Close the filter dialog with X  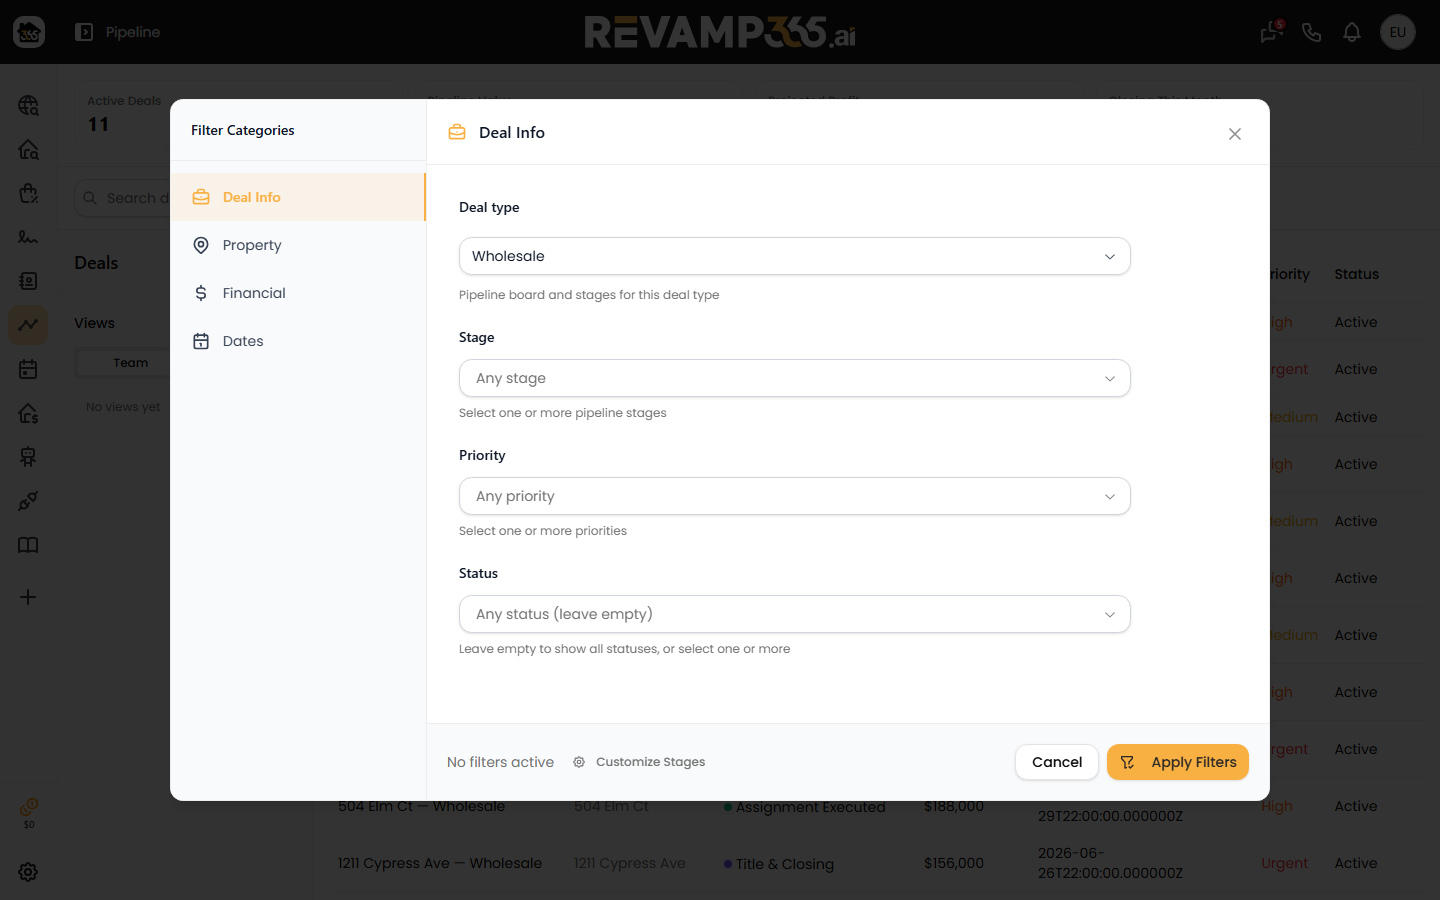pyautogui.click(x=1235, y=134)
